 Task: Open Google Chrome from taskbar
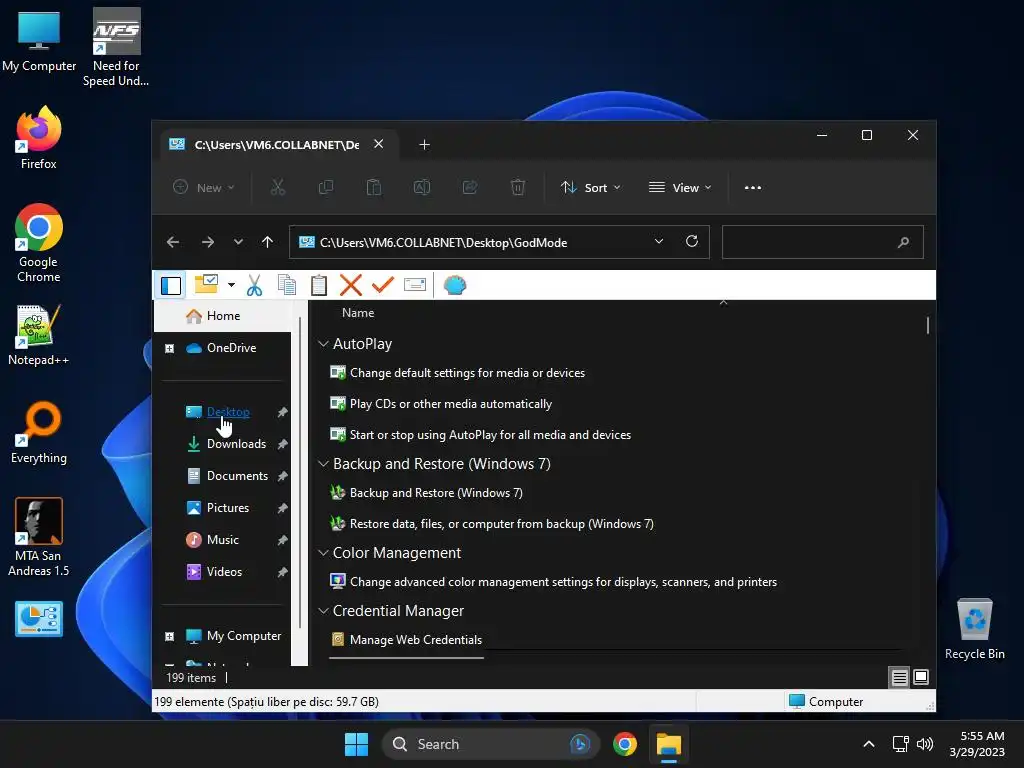click(x=625, y=744)
